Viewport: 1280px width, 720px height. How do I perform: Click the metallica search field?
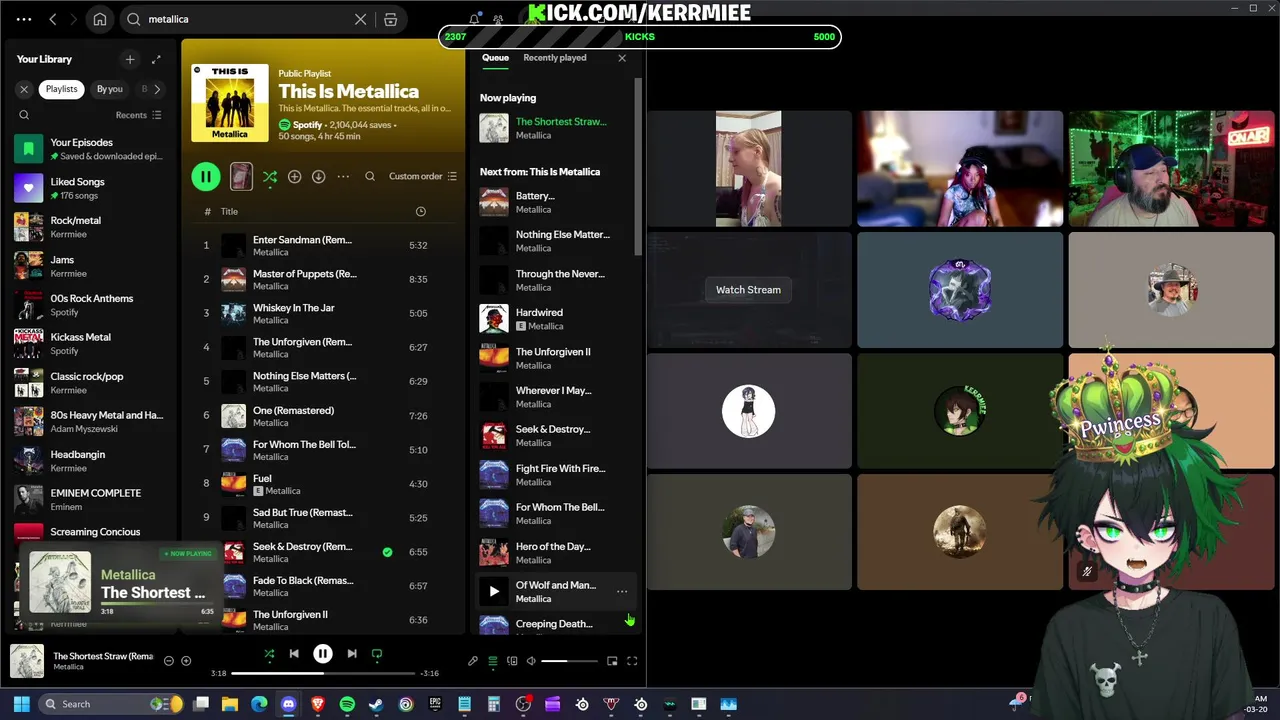point(250,19)
